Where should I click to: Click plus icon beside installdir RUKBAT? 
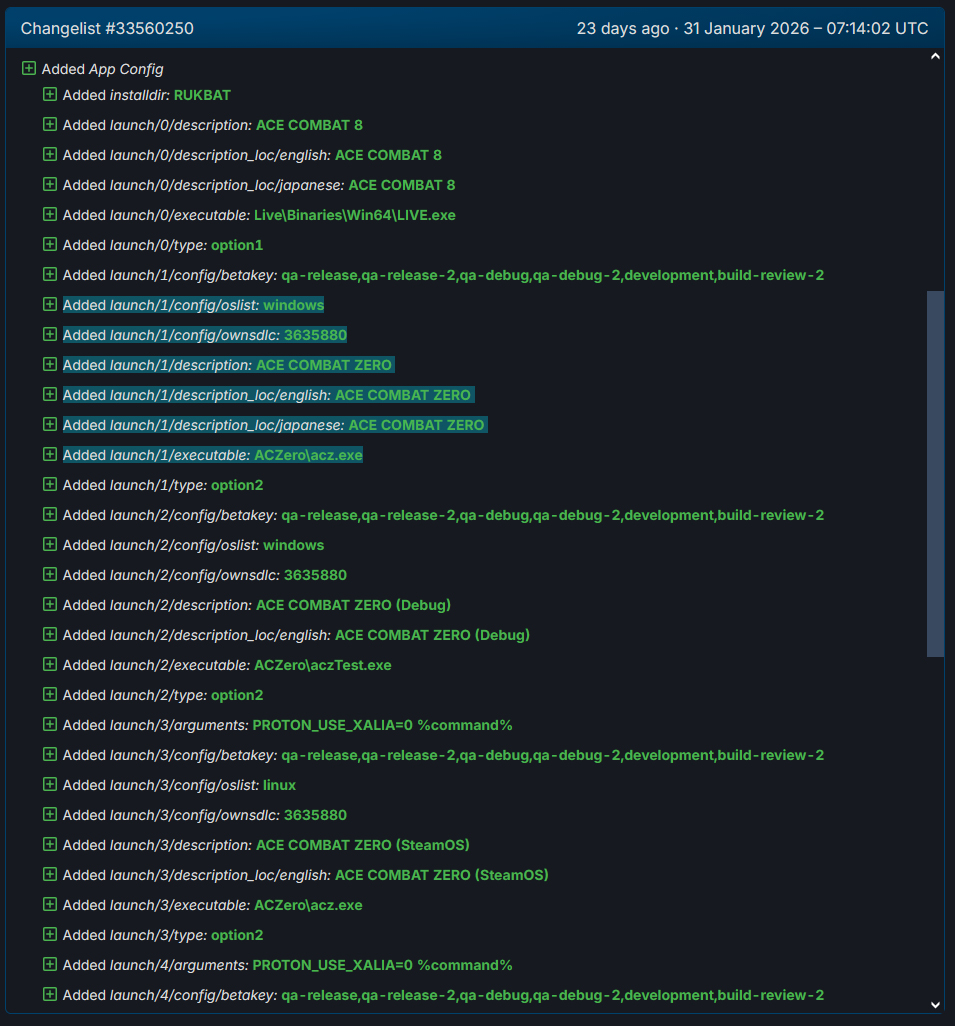[50, 94]
